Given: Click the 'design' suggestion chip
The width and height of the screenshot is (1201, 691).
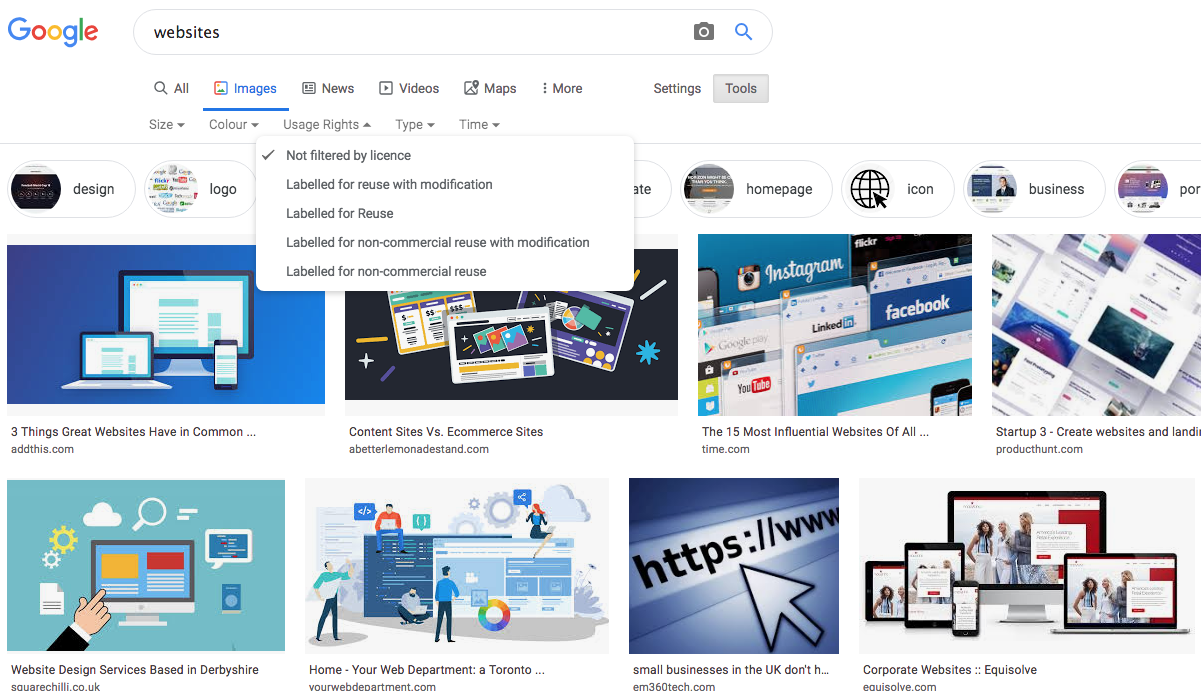Looking at the screenshot, I should click(71, 189).
